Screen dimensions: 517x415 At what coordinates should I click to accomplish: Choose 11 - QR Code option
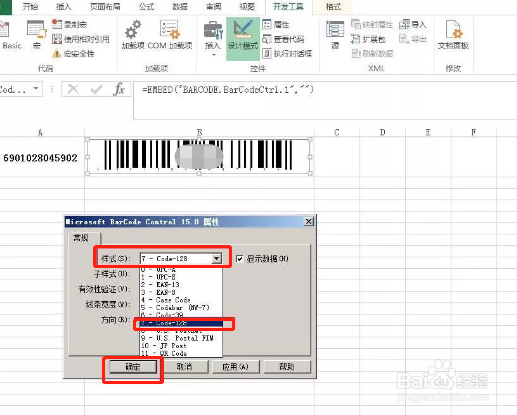[181, 353]
